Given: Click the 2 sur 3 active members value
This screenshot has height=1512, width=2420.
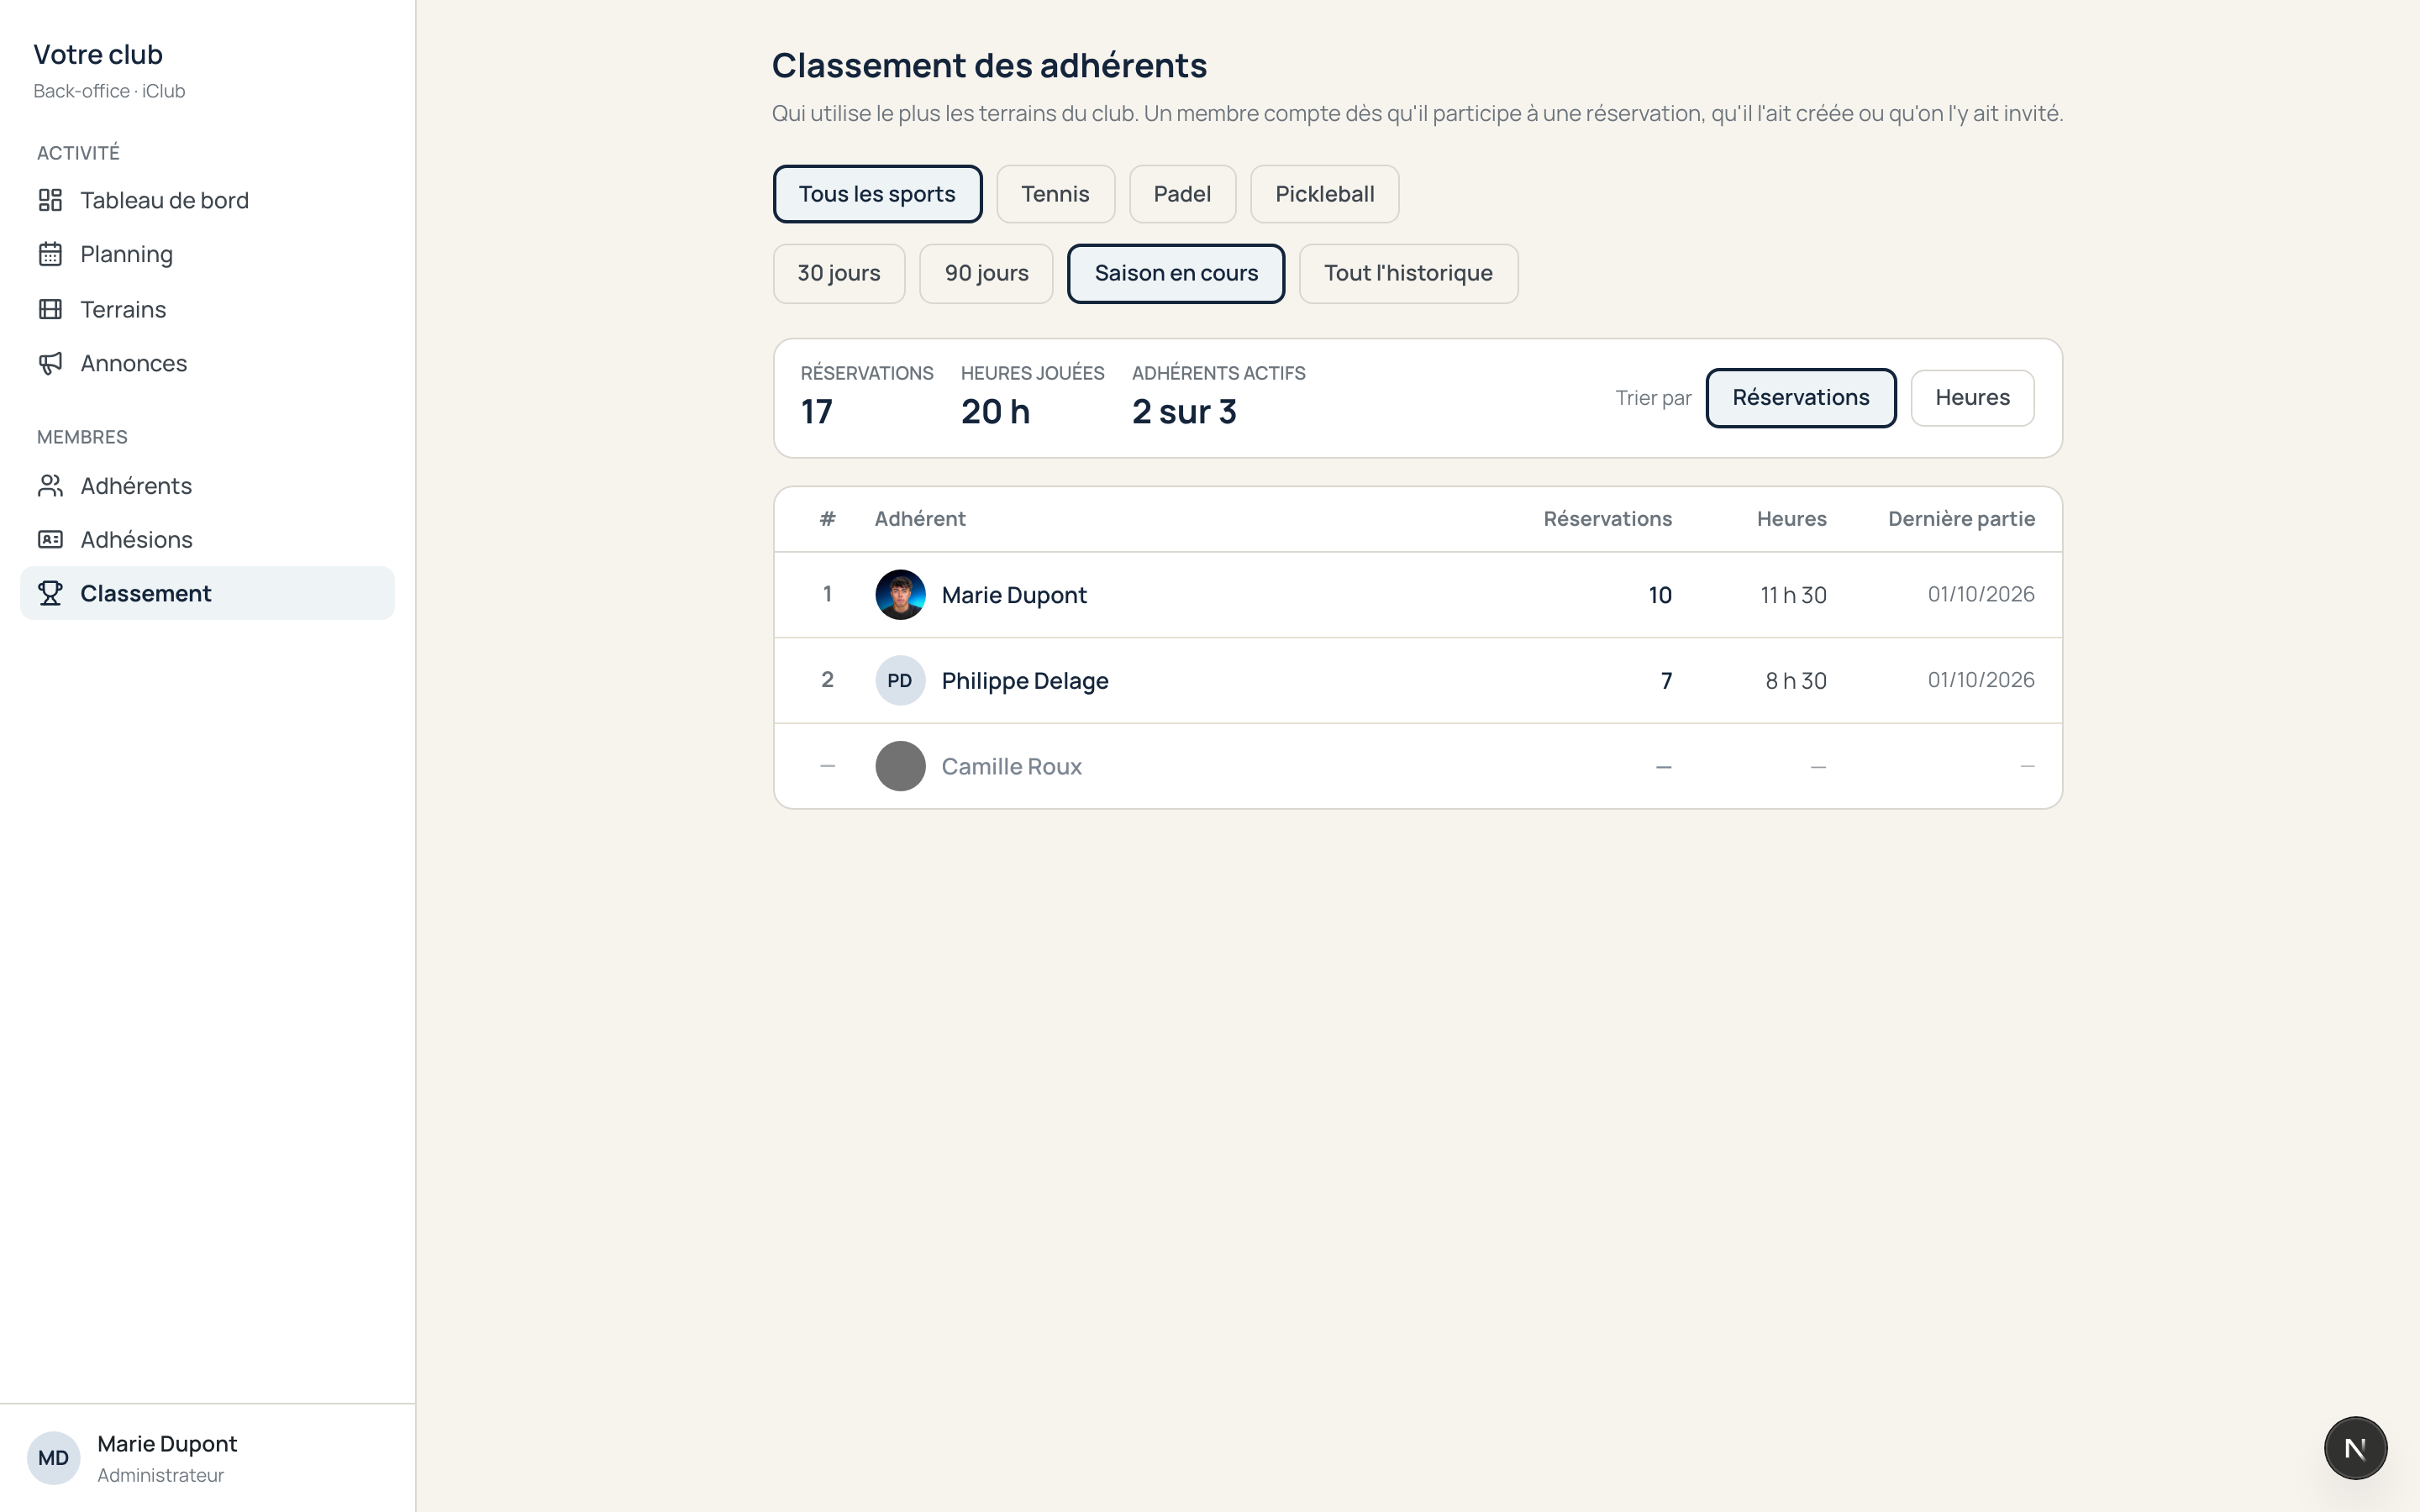Looking at the screenshot, I should pos(1184,412).
